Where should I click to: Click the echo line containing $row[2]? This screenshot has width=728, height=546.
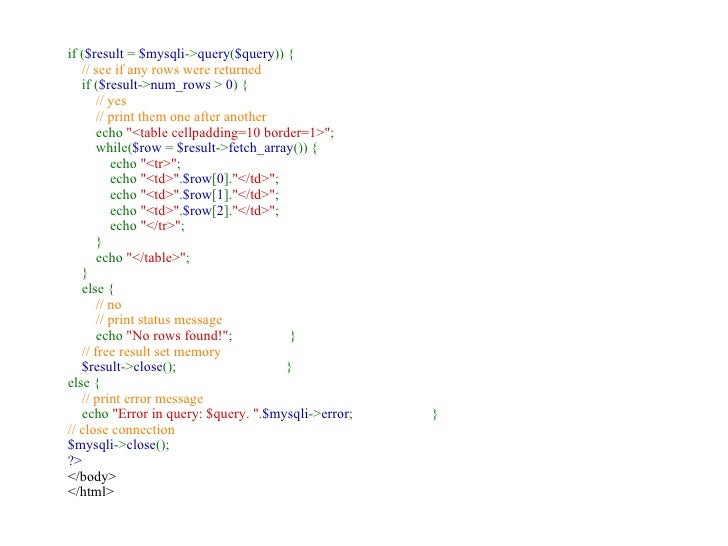click(x=194, y=211)
